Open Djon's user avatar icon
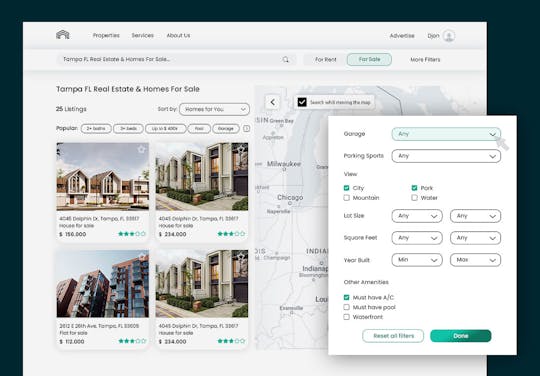Viewport: 540px width, 376px height. pos(449,35)
